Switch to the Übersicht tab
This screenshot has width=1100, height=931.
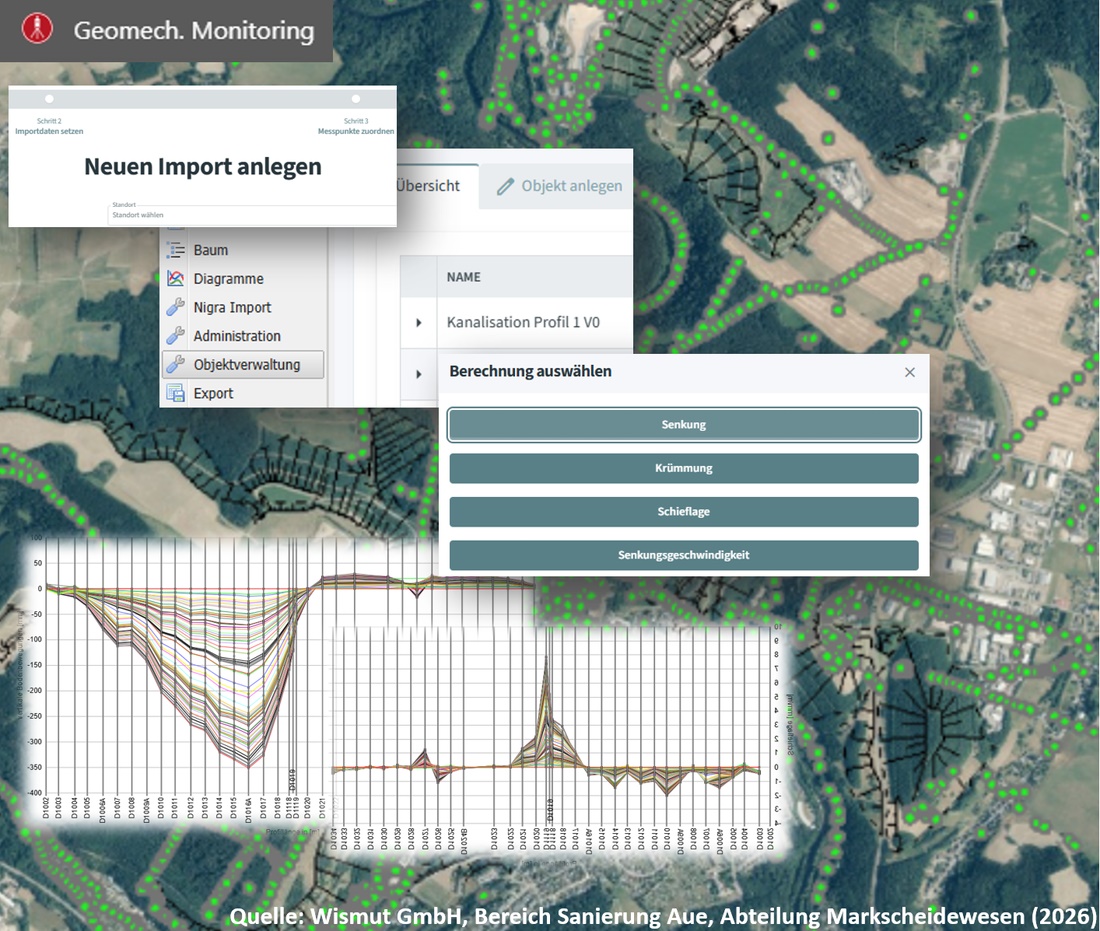tap(428, 186)
